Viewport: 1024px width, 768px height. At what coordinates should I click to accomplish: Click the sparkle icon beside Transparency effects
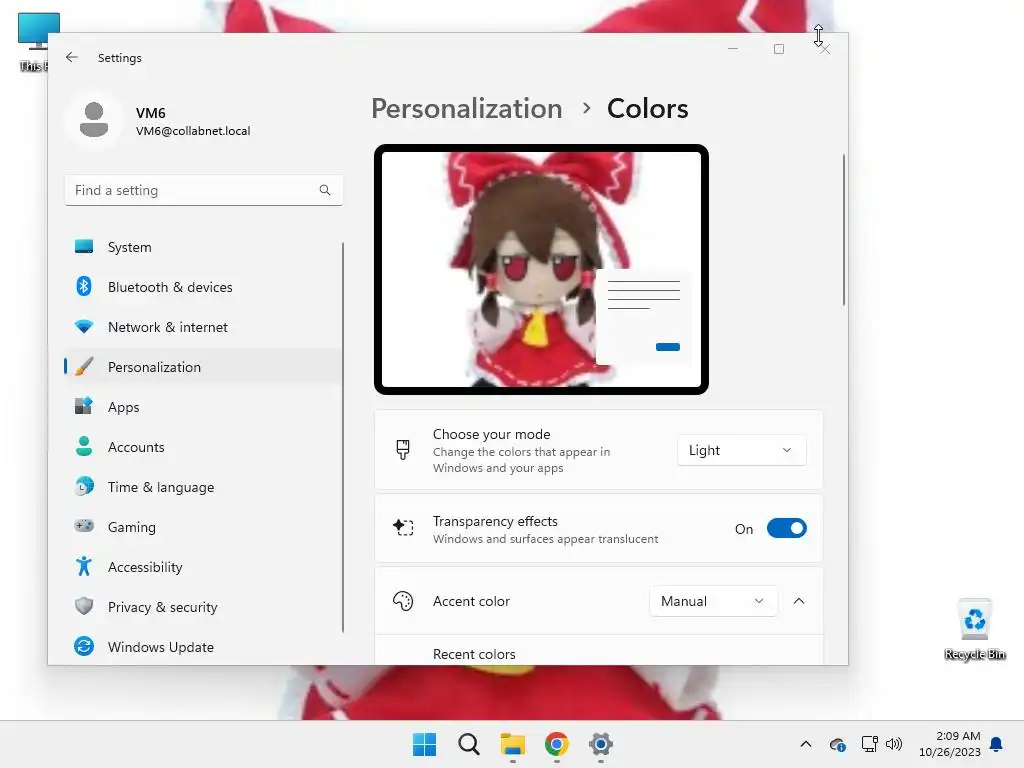coord(403,528)
